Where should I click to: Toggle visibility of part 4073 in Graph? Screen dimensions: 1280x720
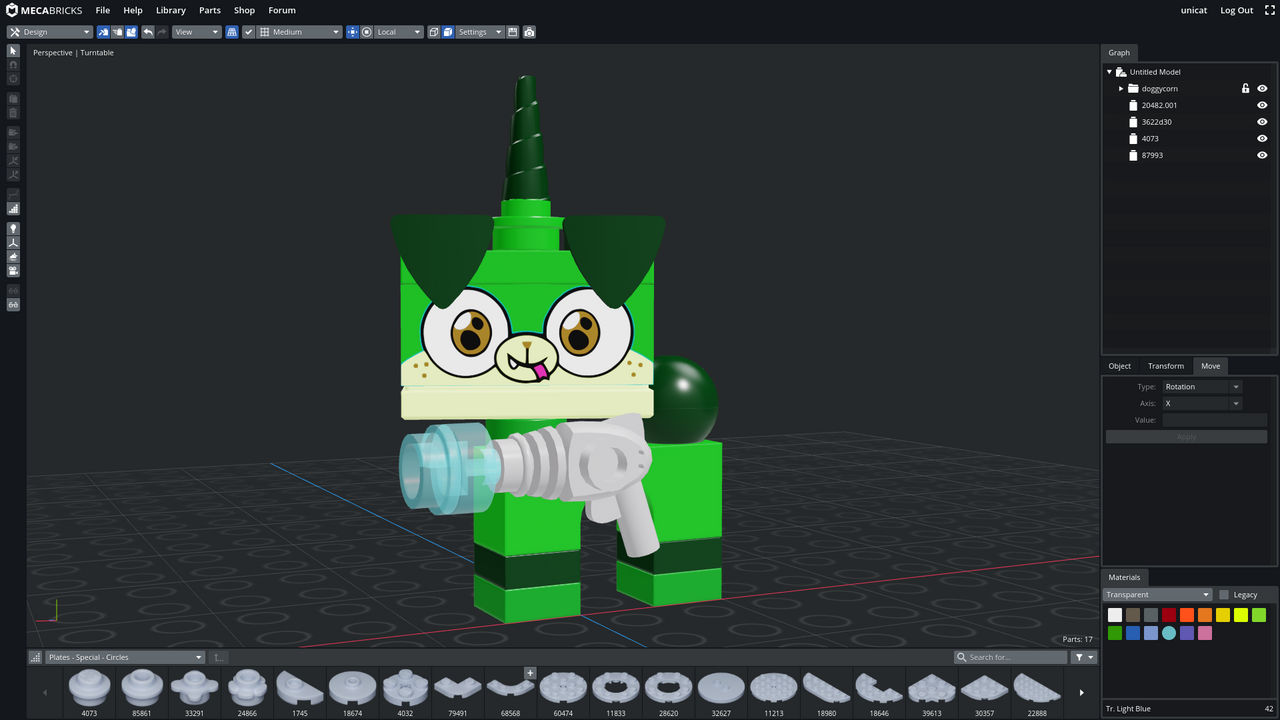click(1262, 139)
